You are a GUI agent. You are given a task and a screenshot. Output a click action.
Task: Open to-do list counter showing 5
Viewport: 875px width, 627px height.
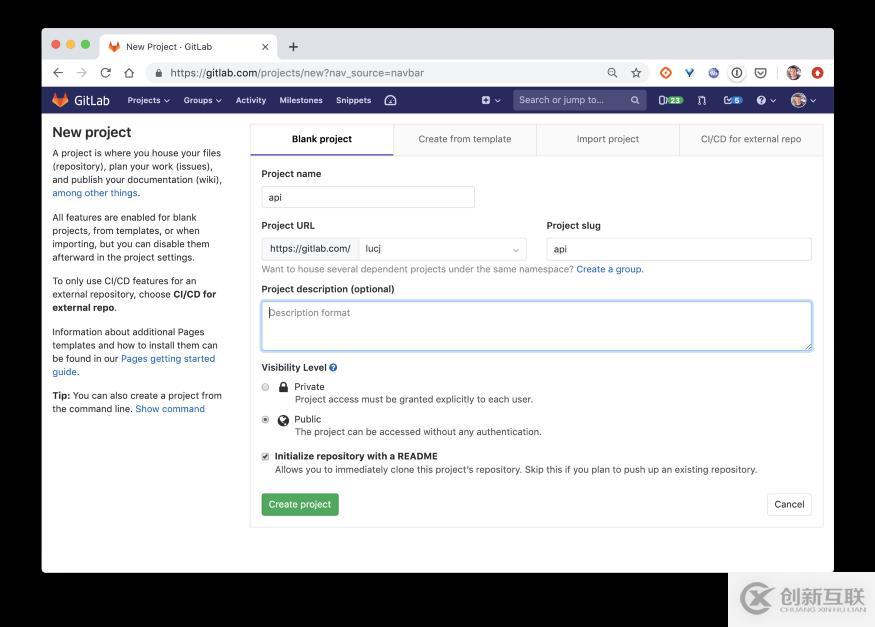tap(733, 100)
